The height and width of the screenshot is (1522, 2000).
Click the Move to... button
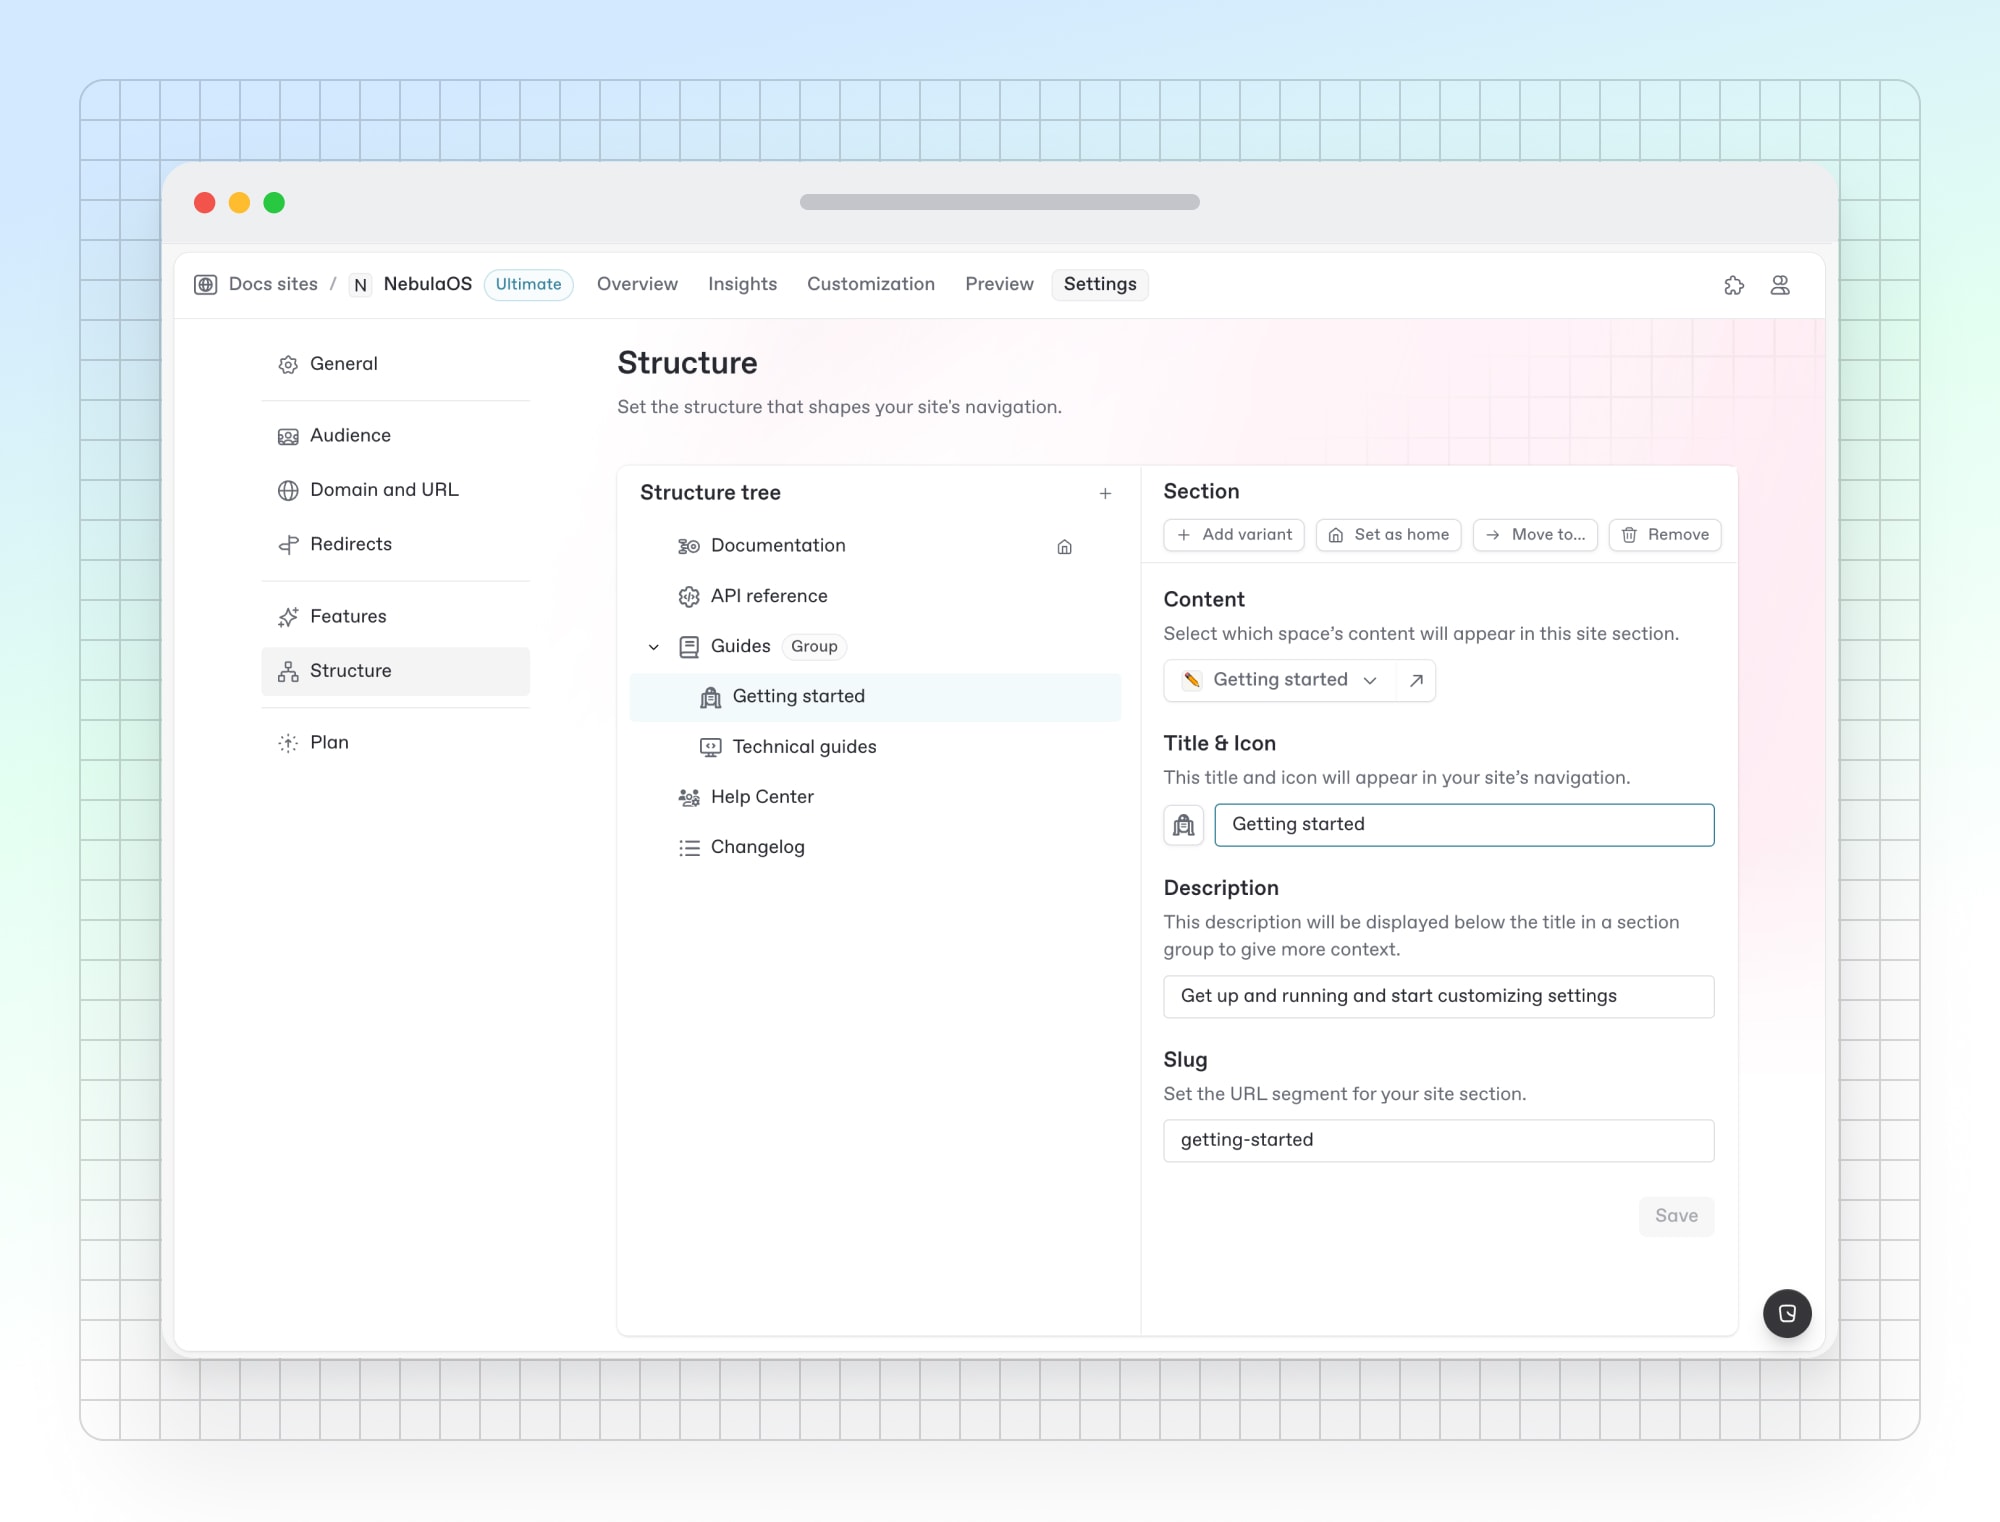pos(1535,535)
